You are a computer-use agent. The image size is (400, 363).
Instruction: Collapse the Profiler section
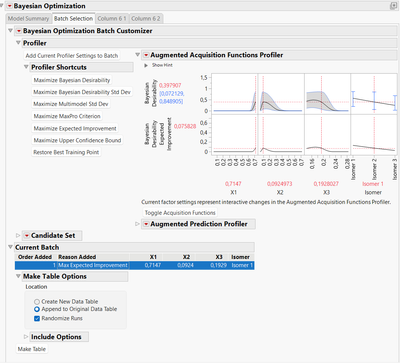tap(18, 43)
